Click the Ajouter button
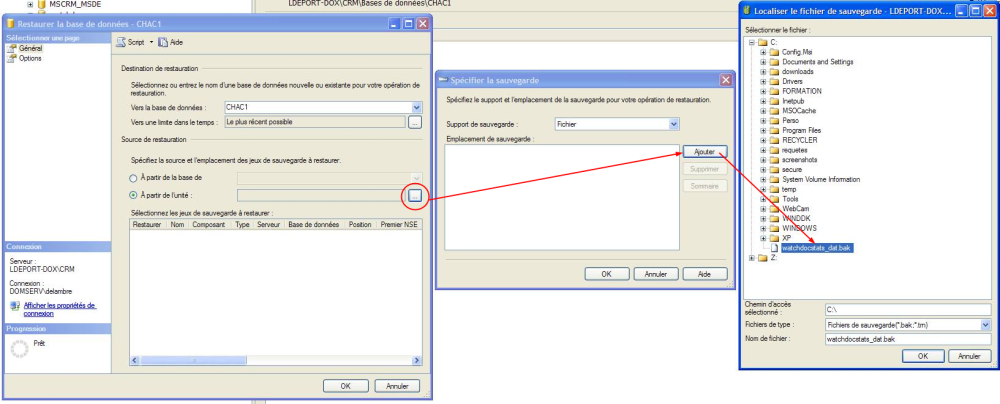Viewport: 1000px width, 404px height. click(704, 151)
